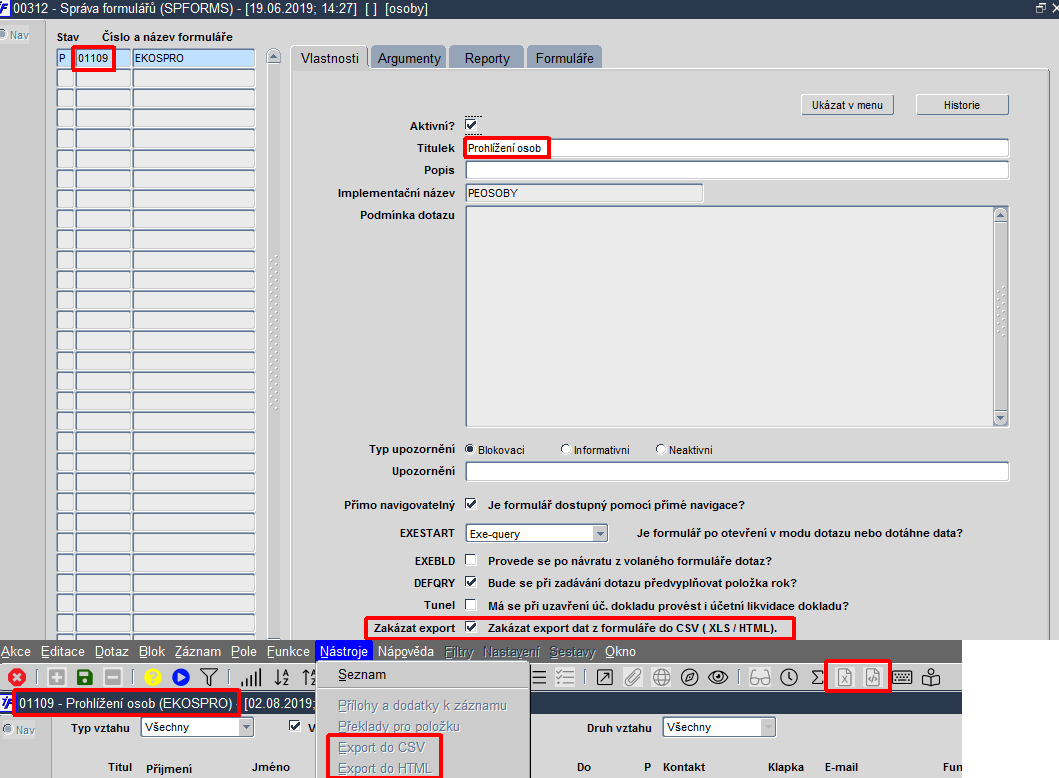
Task: Click the Popis input field
Action: point(737,170)
